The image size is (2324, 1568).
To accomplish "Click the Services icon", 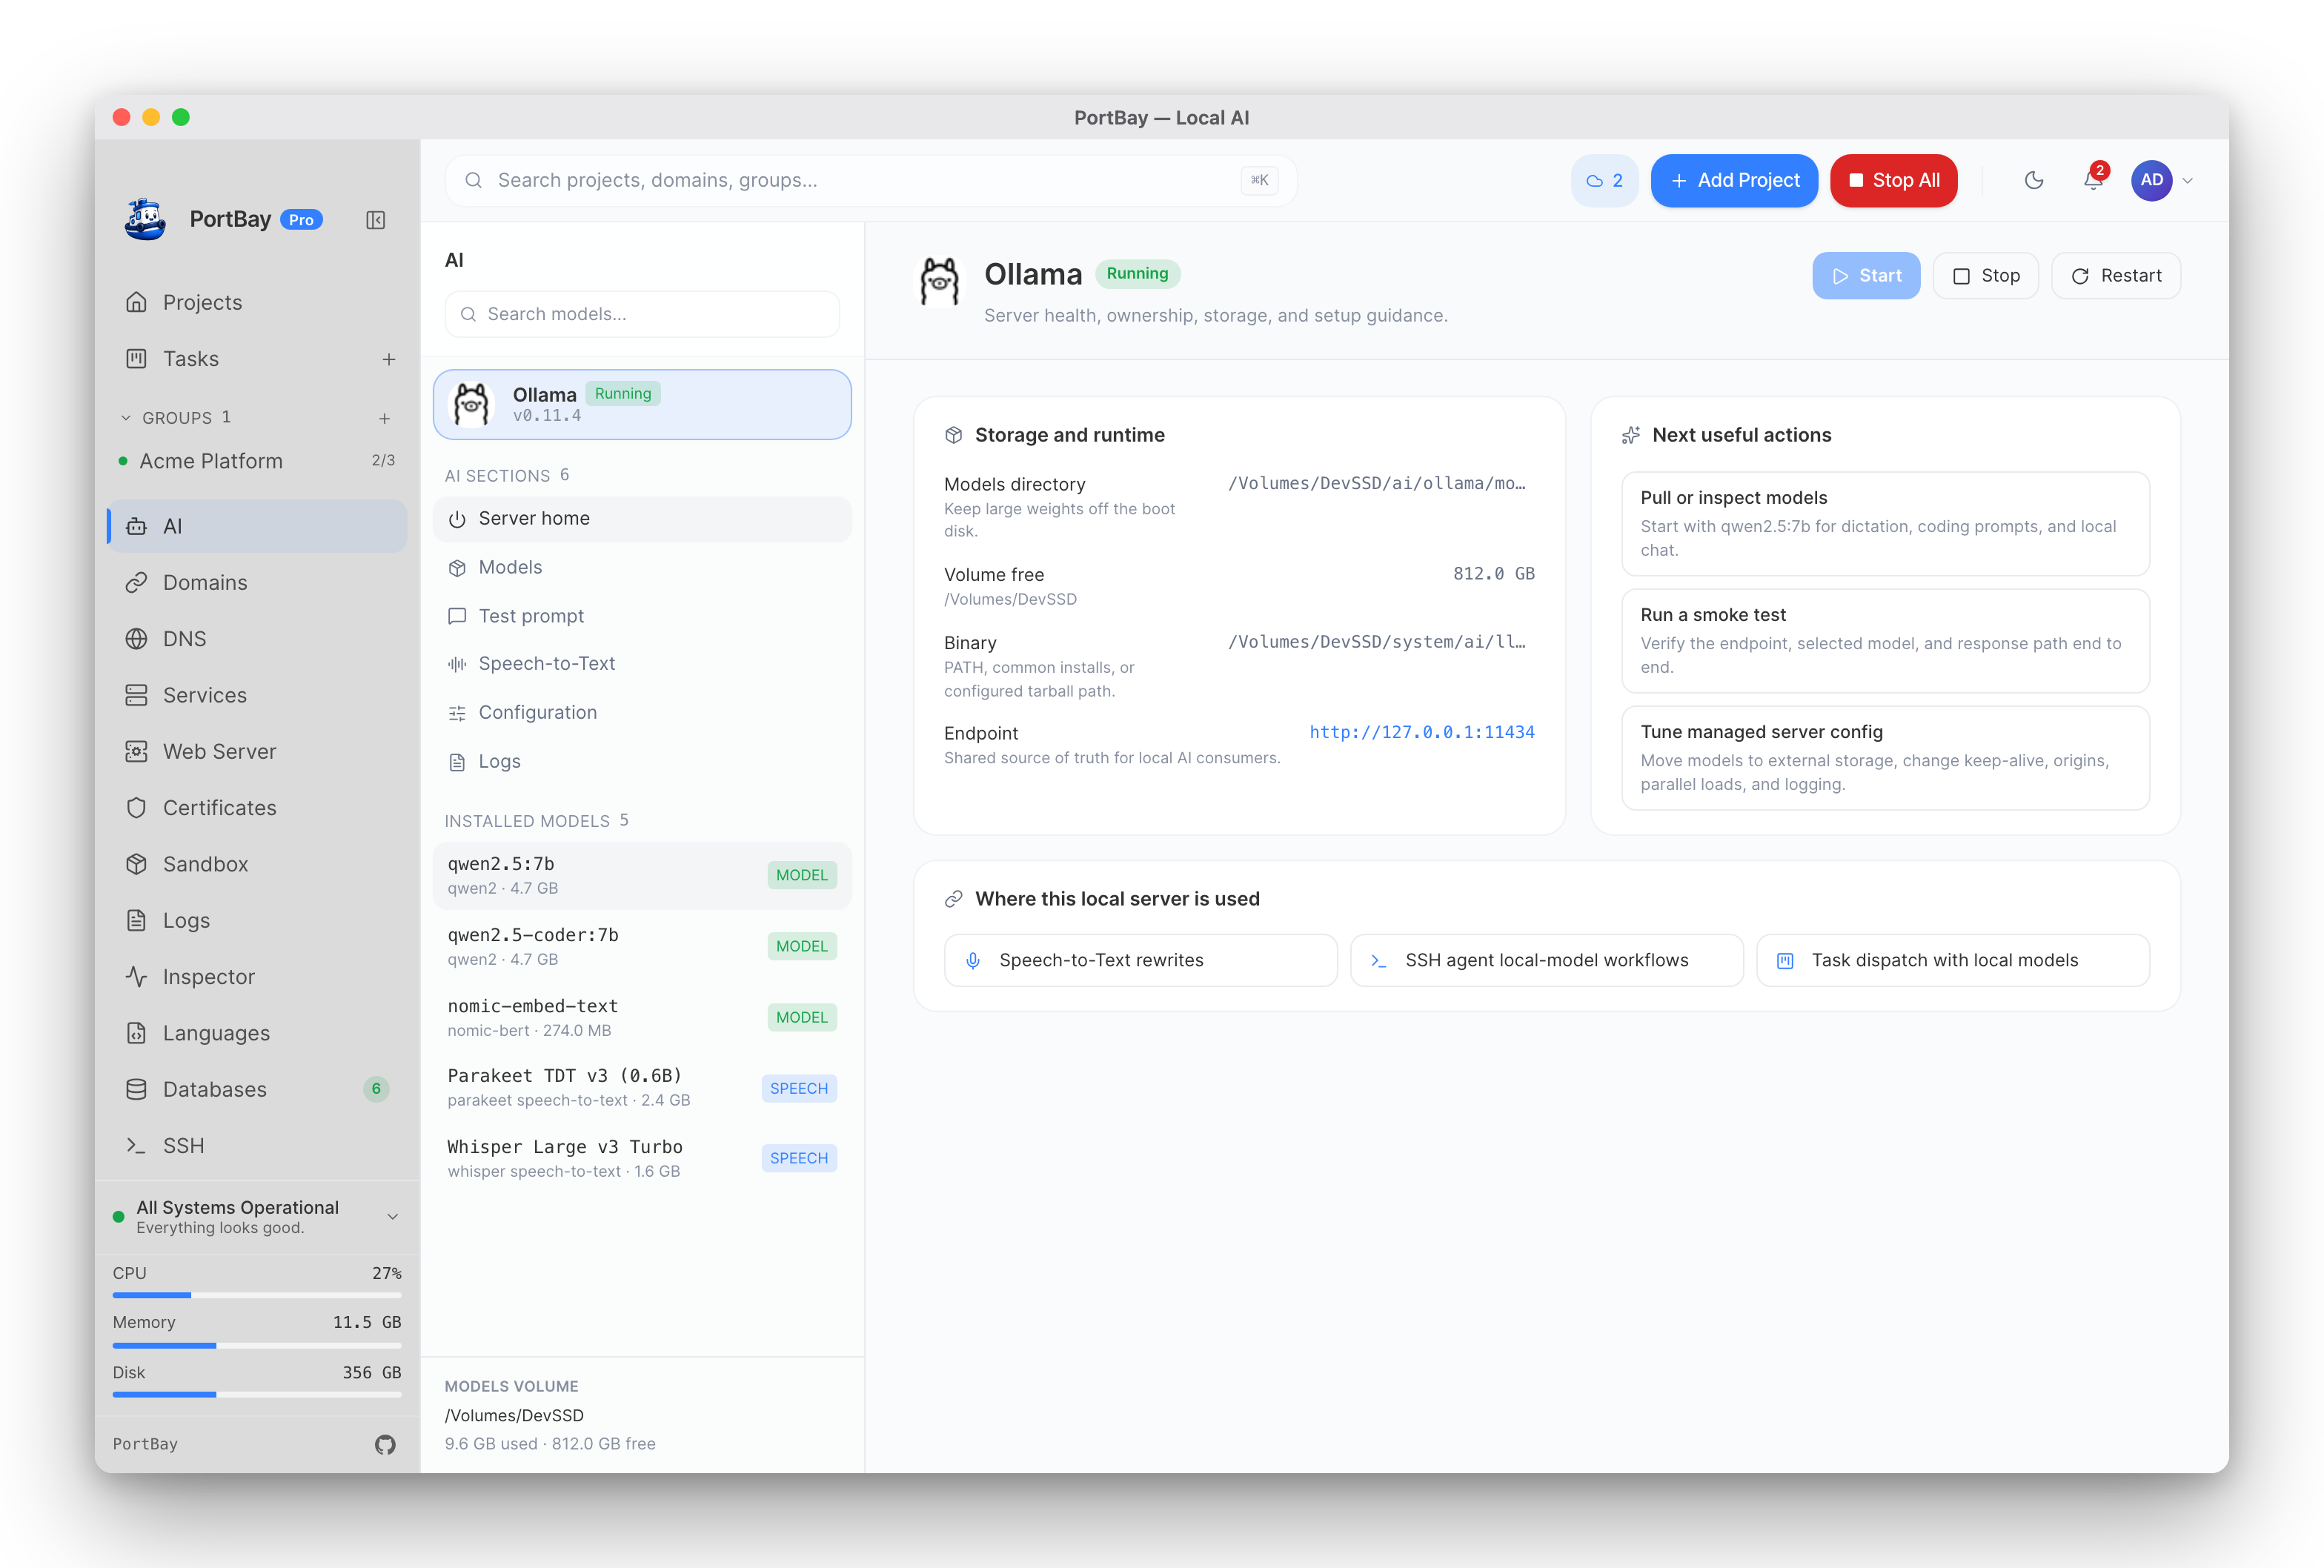I will [x=137, y=695].
